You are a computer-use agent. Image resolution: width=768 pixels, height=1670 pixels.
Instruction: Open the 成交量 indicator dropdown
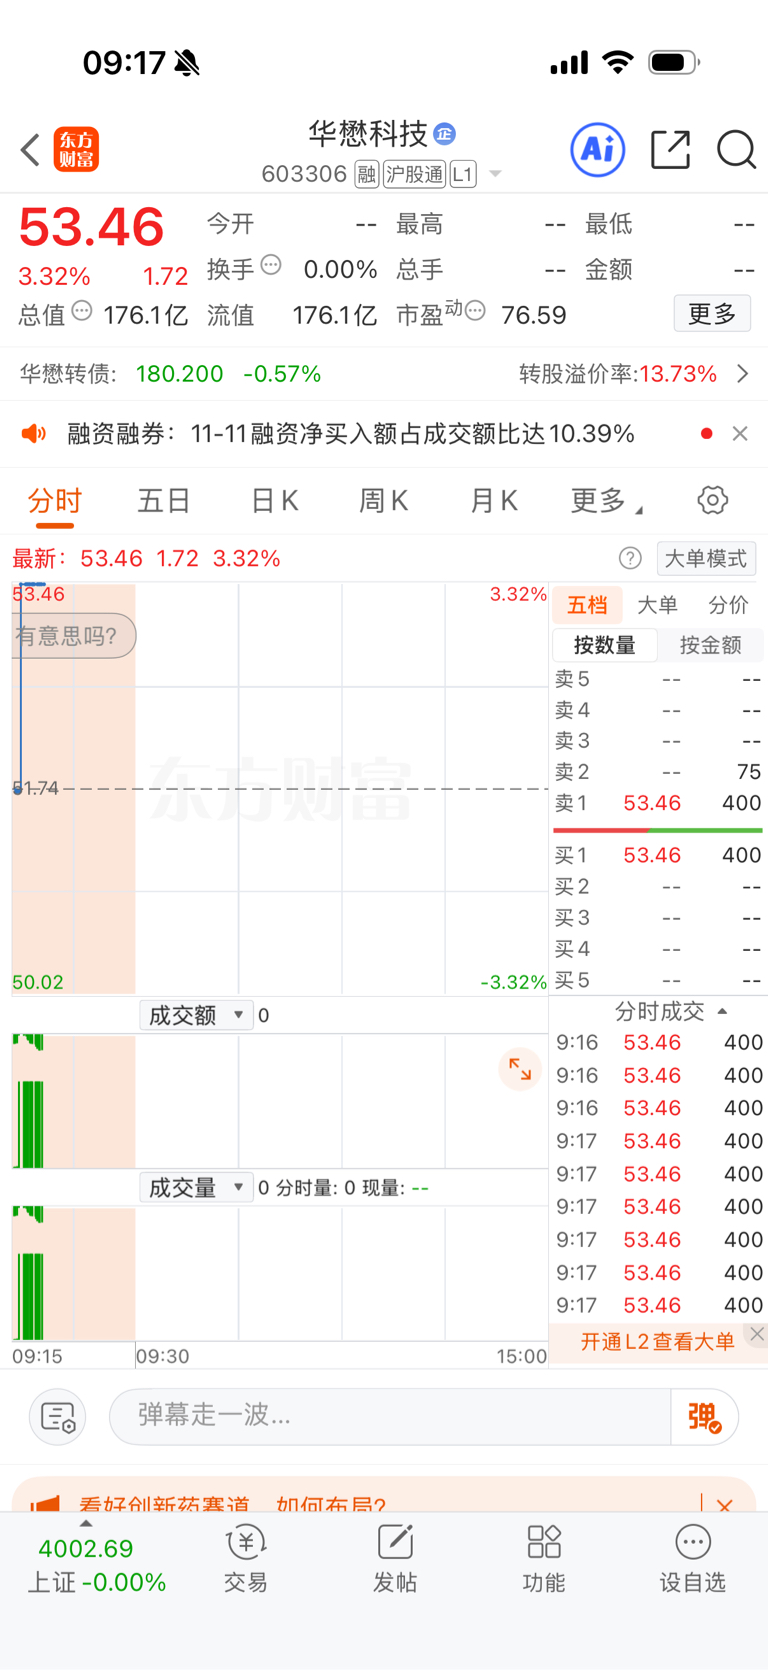pos(196,1187)
